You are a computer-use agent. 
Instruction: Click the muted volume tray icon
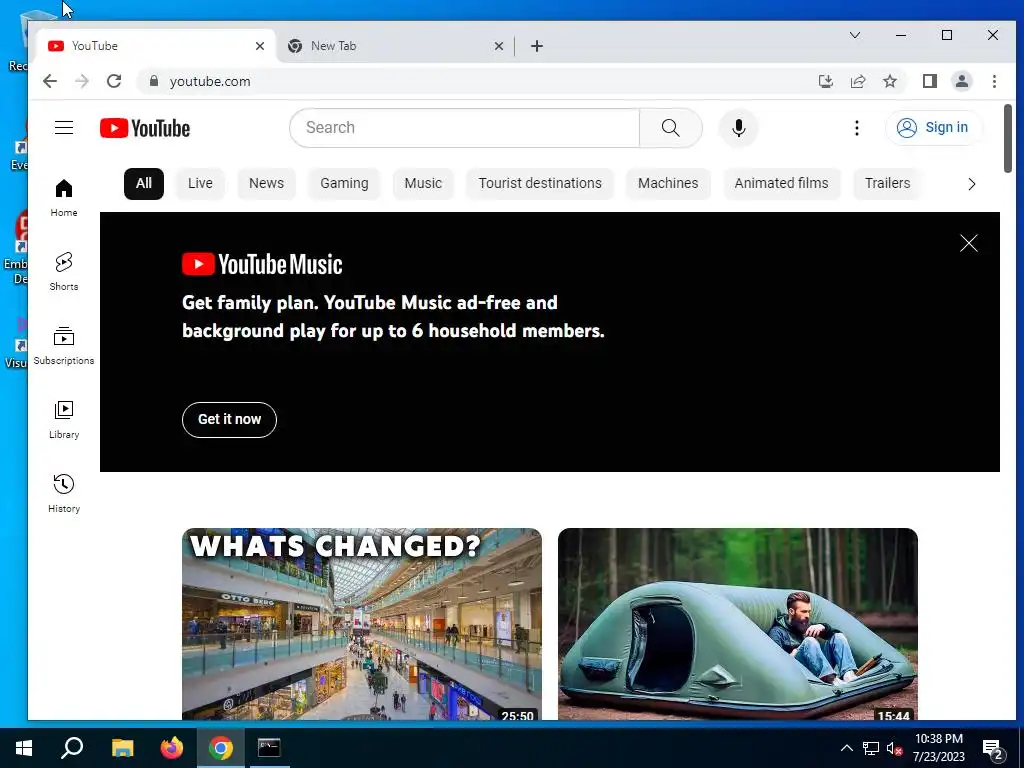pyautogui.click(x=894, y=749)
